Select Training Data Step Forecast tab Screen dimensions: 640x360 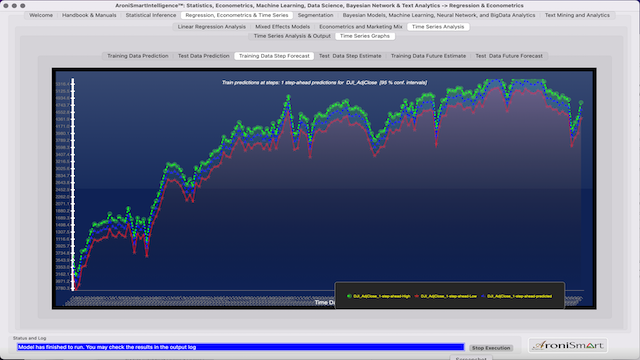coord(274,56)
